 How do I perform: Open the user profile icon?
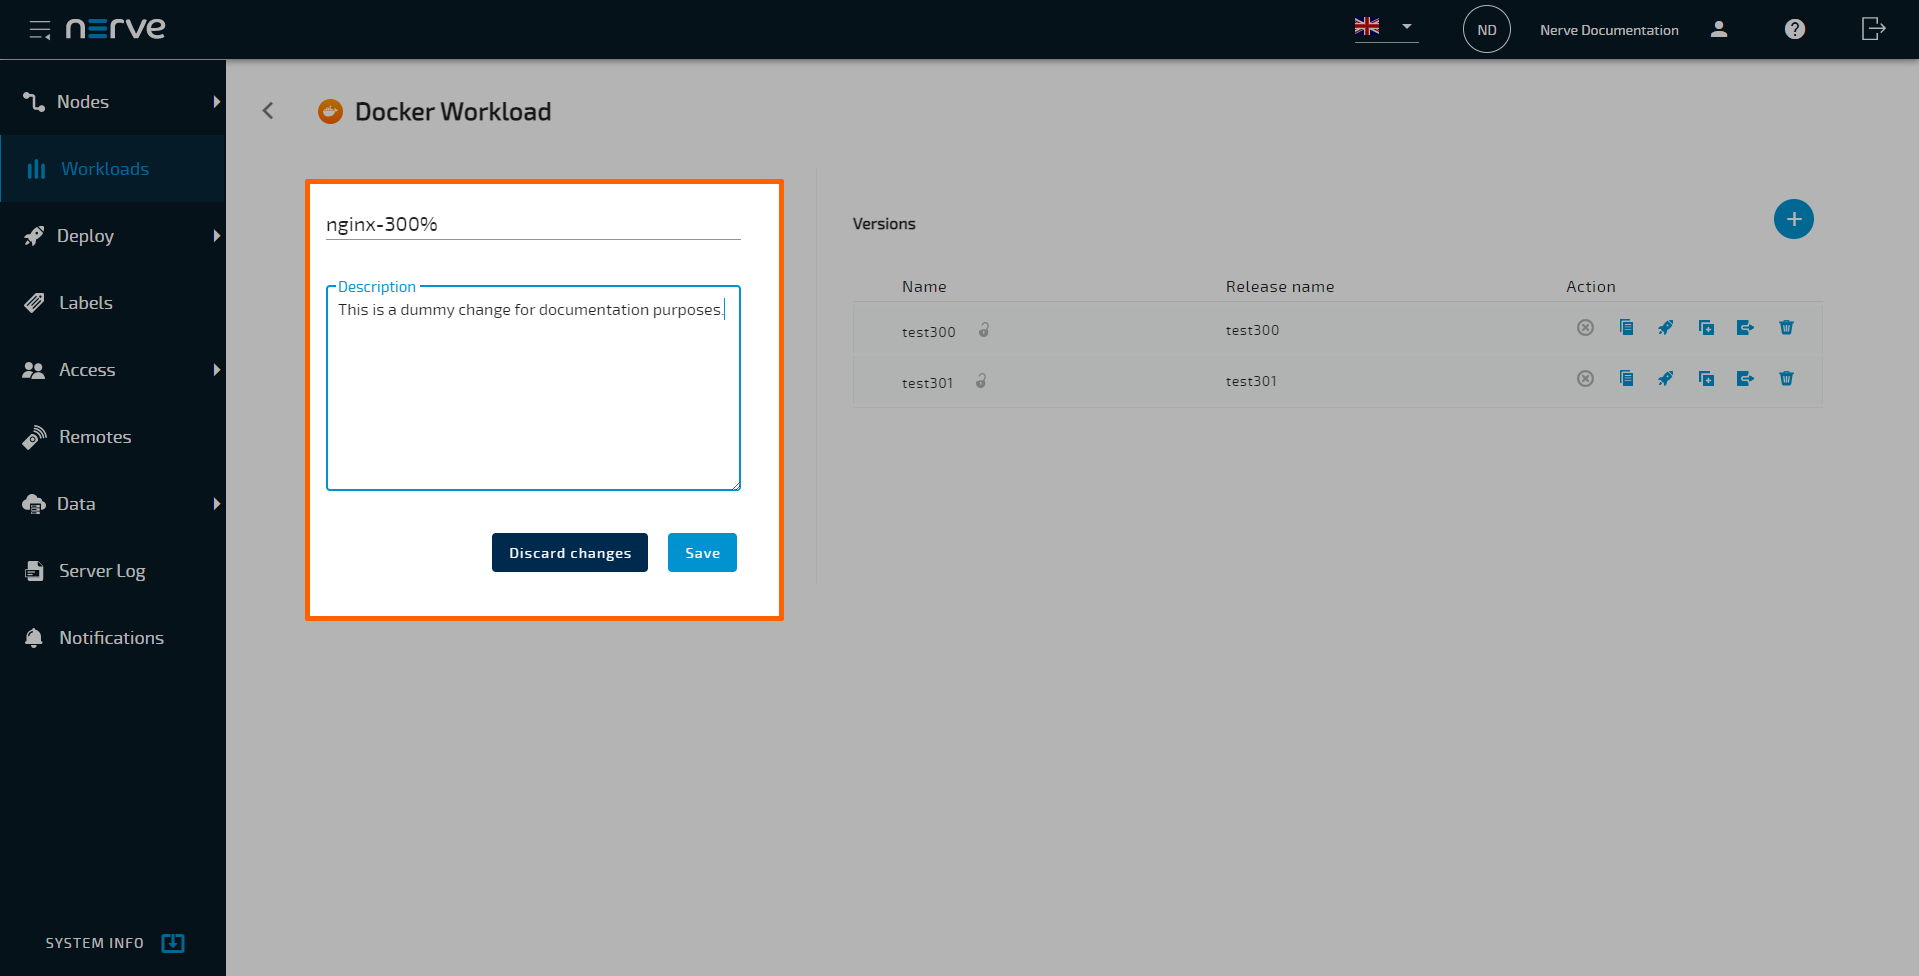1718,29
